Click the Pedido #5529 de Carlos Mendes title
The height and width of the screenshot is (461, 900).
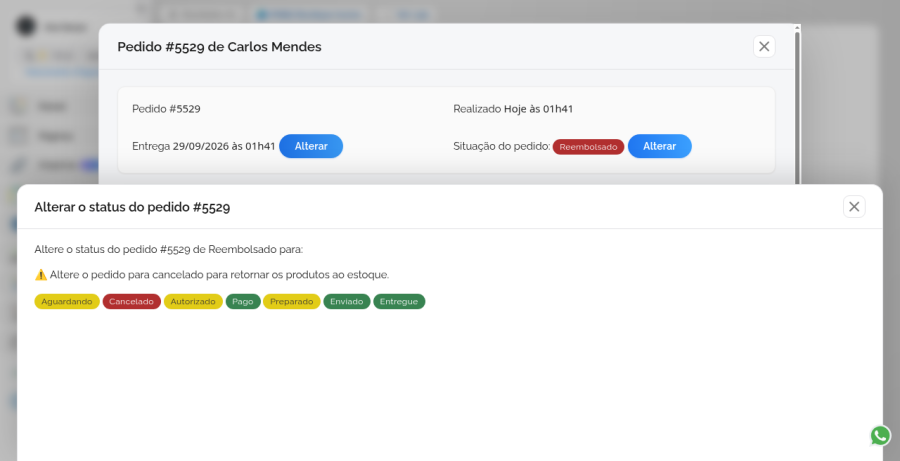point(219,47)
